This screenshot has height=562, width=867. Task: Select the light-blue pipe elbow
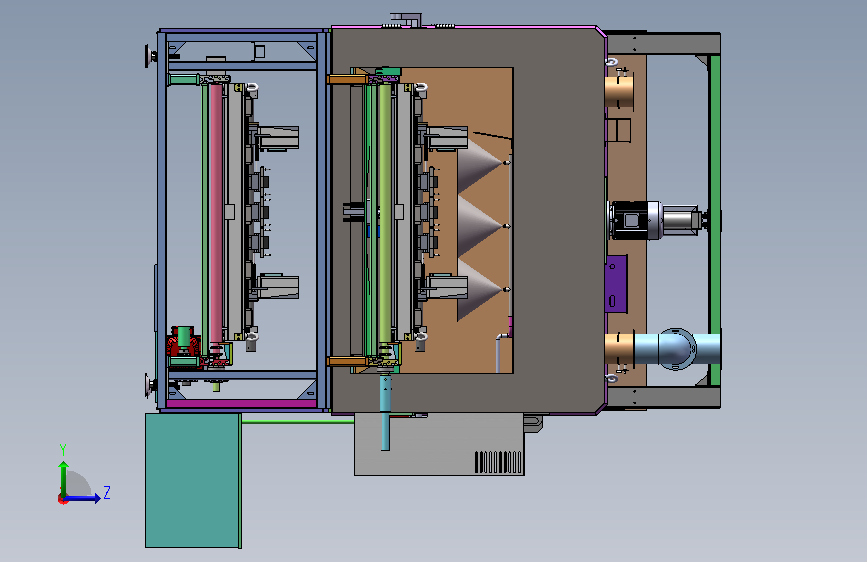tap(676, 348)
